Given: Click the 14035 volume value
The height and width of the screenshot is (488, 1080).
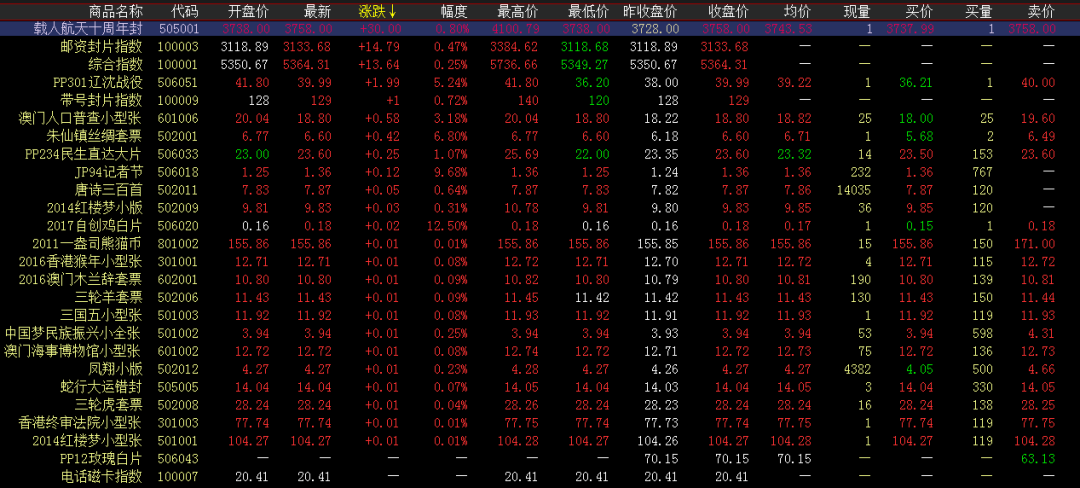Looking at the screenshot, I should 853,190.
